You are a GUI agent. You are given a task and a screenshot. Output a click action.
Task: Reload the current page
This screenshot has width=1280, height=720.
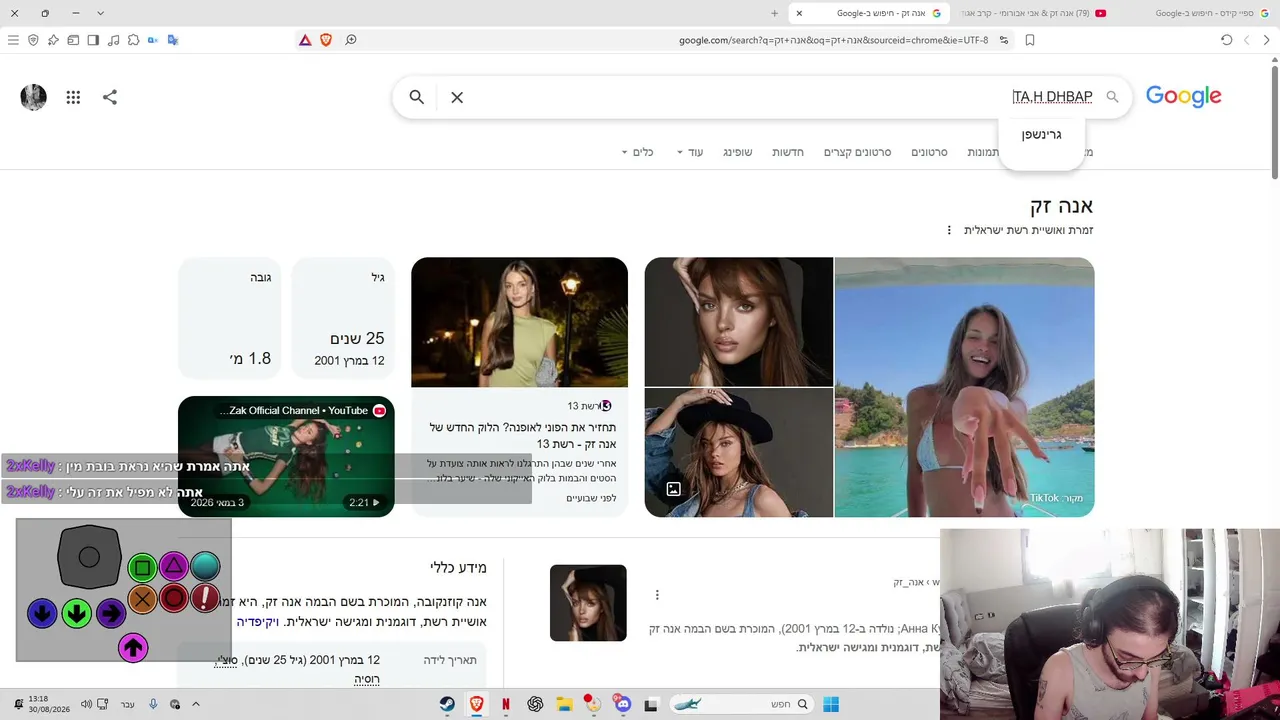(1227, 40)
